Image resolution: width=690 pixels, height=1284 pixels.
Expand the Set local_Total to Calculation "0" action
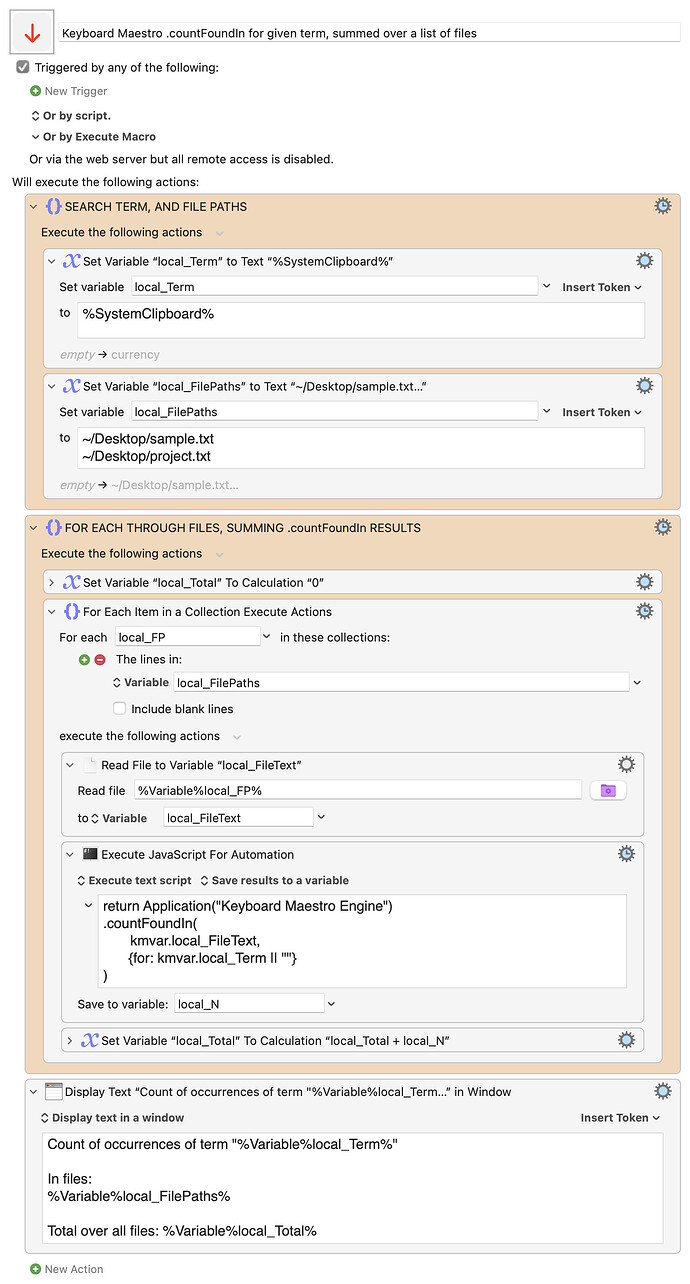pos(52,582)
